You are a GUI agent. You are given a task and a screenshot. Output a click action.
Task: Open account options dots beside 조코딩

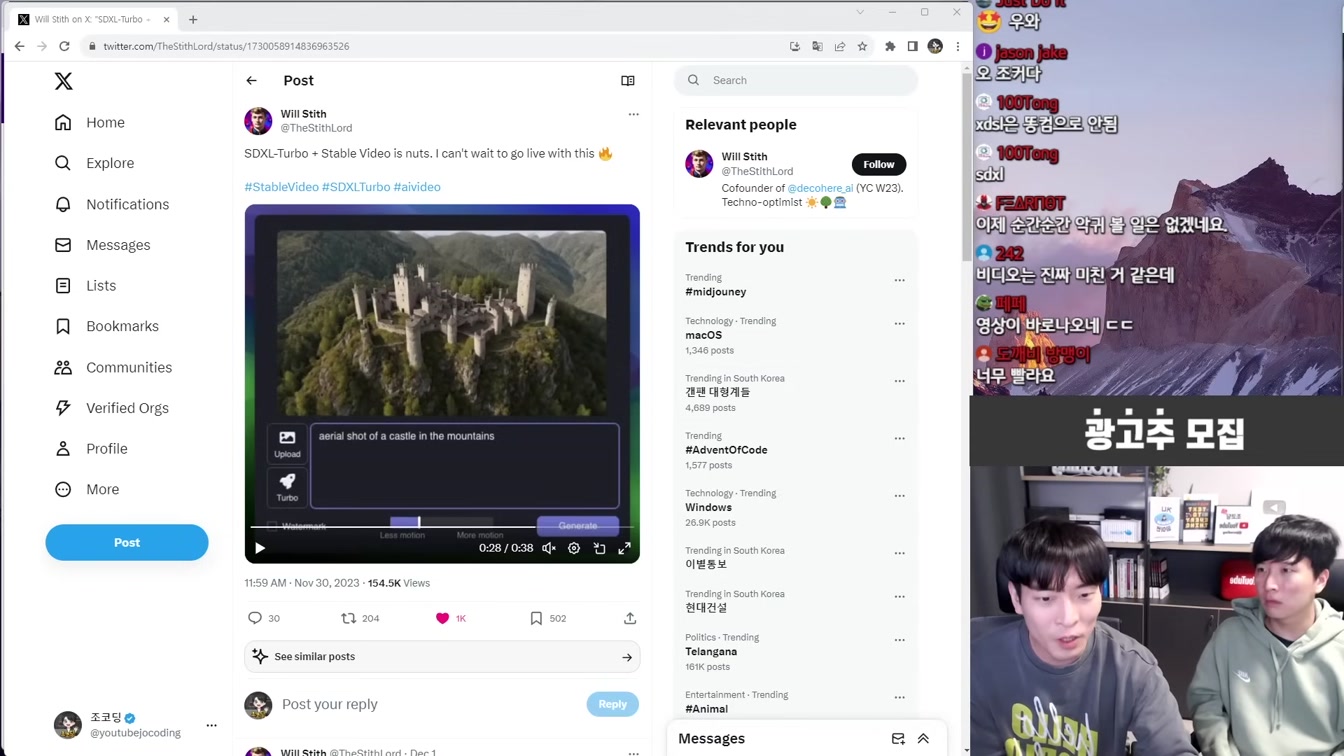(x=211, y=725)
